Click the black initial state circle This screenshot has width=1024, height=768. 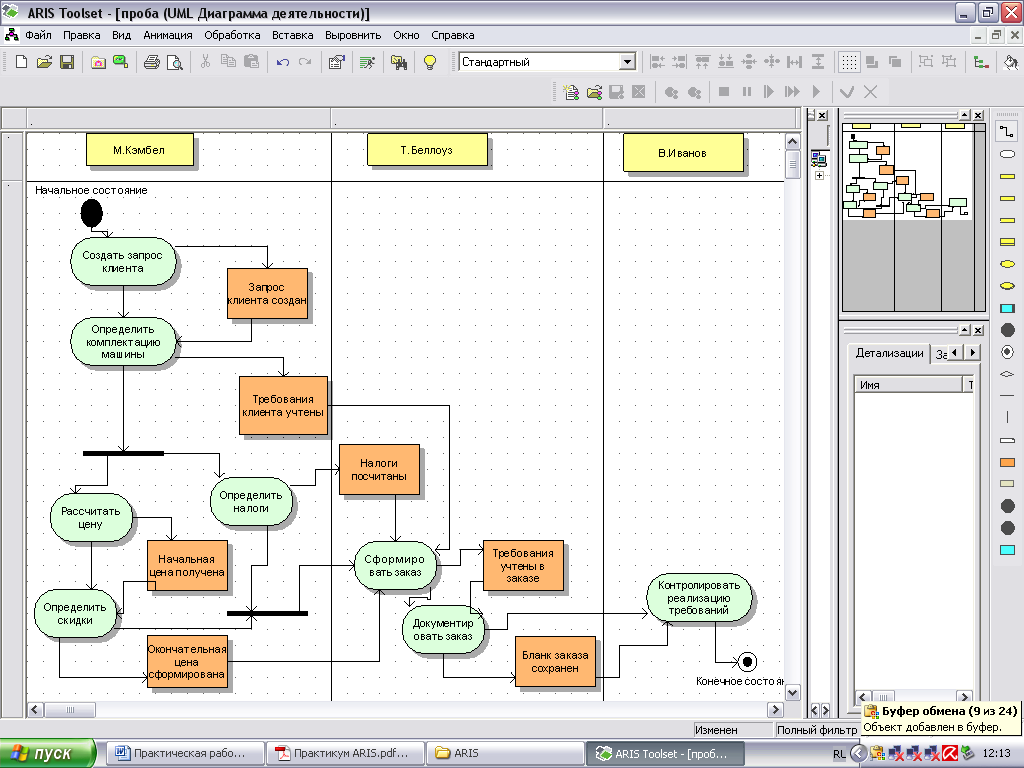pos(91,213)
